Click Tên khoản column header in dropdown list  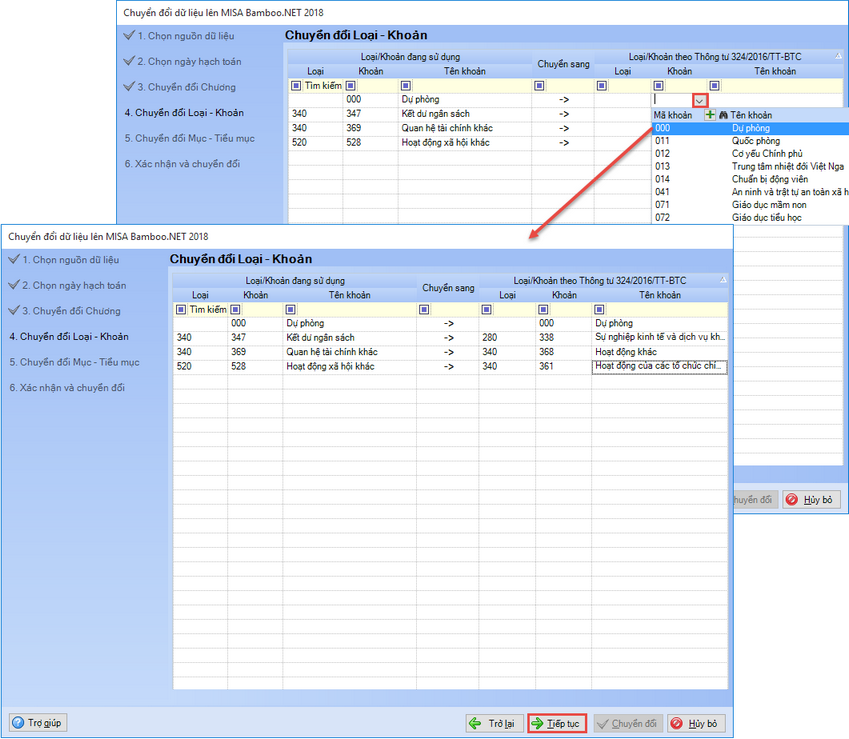750,115
